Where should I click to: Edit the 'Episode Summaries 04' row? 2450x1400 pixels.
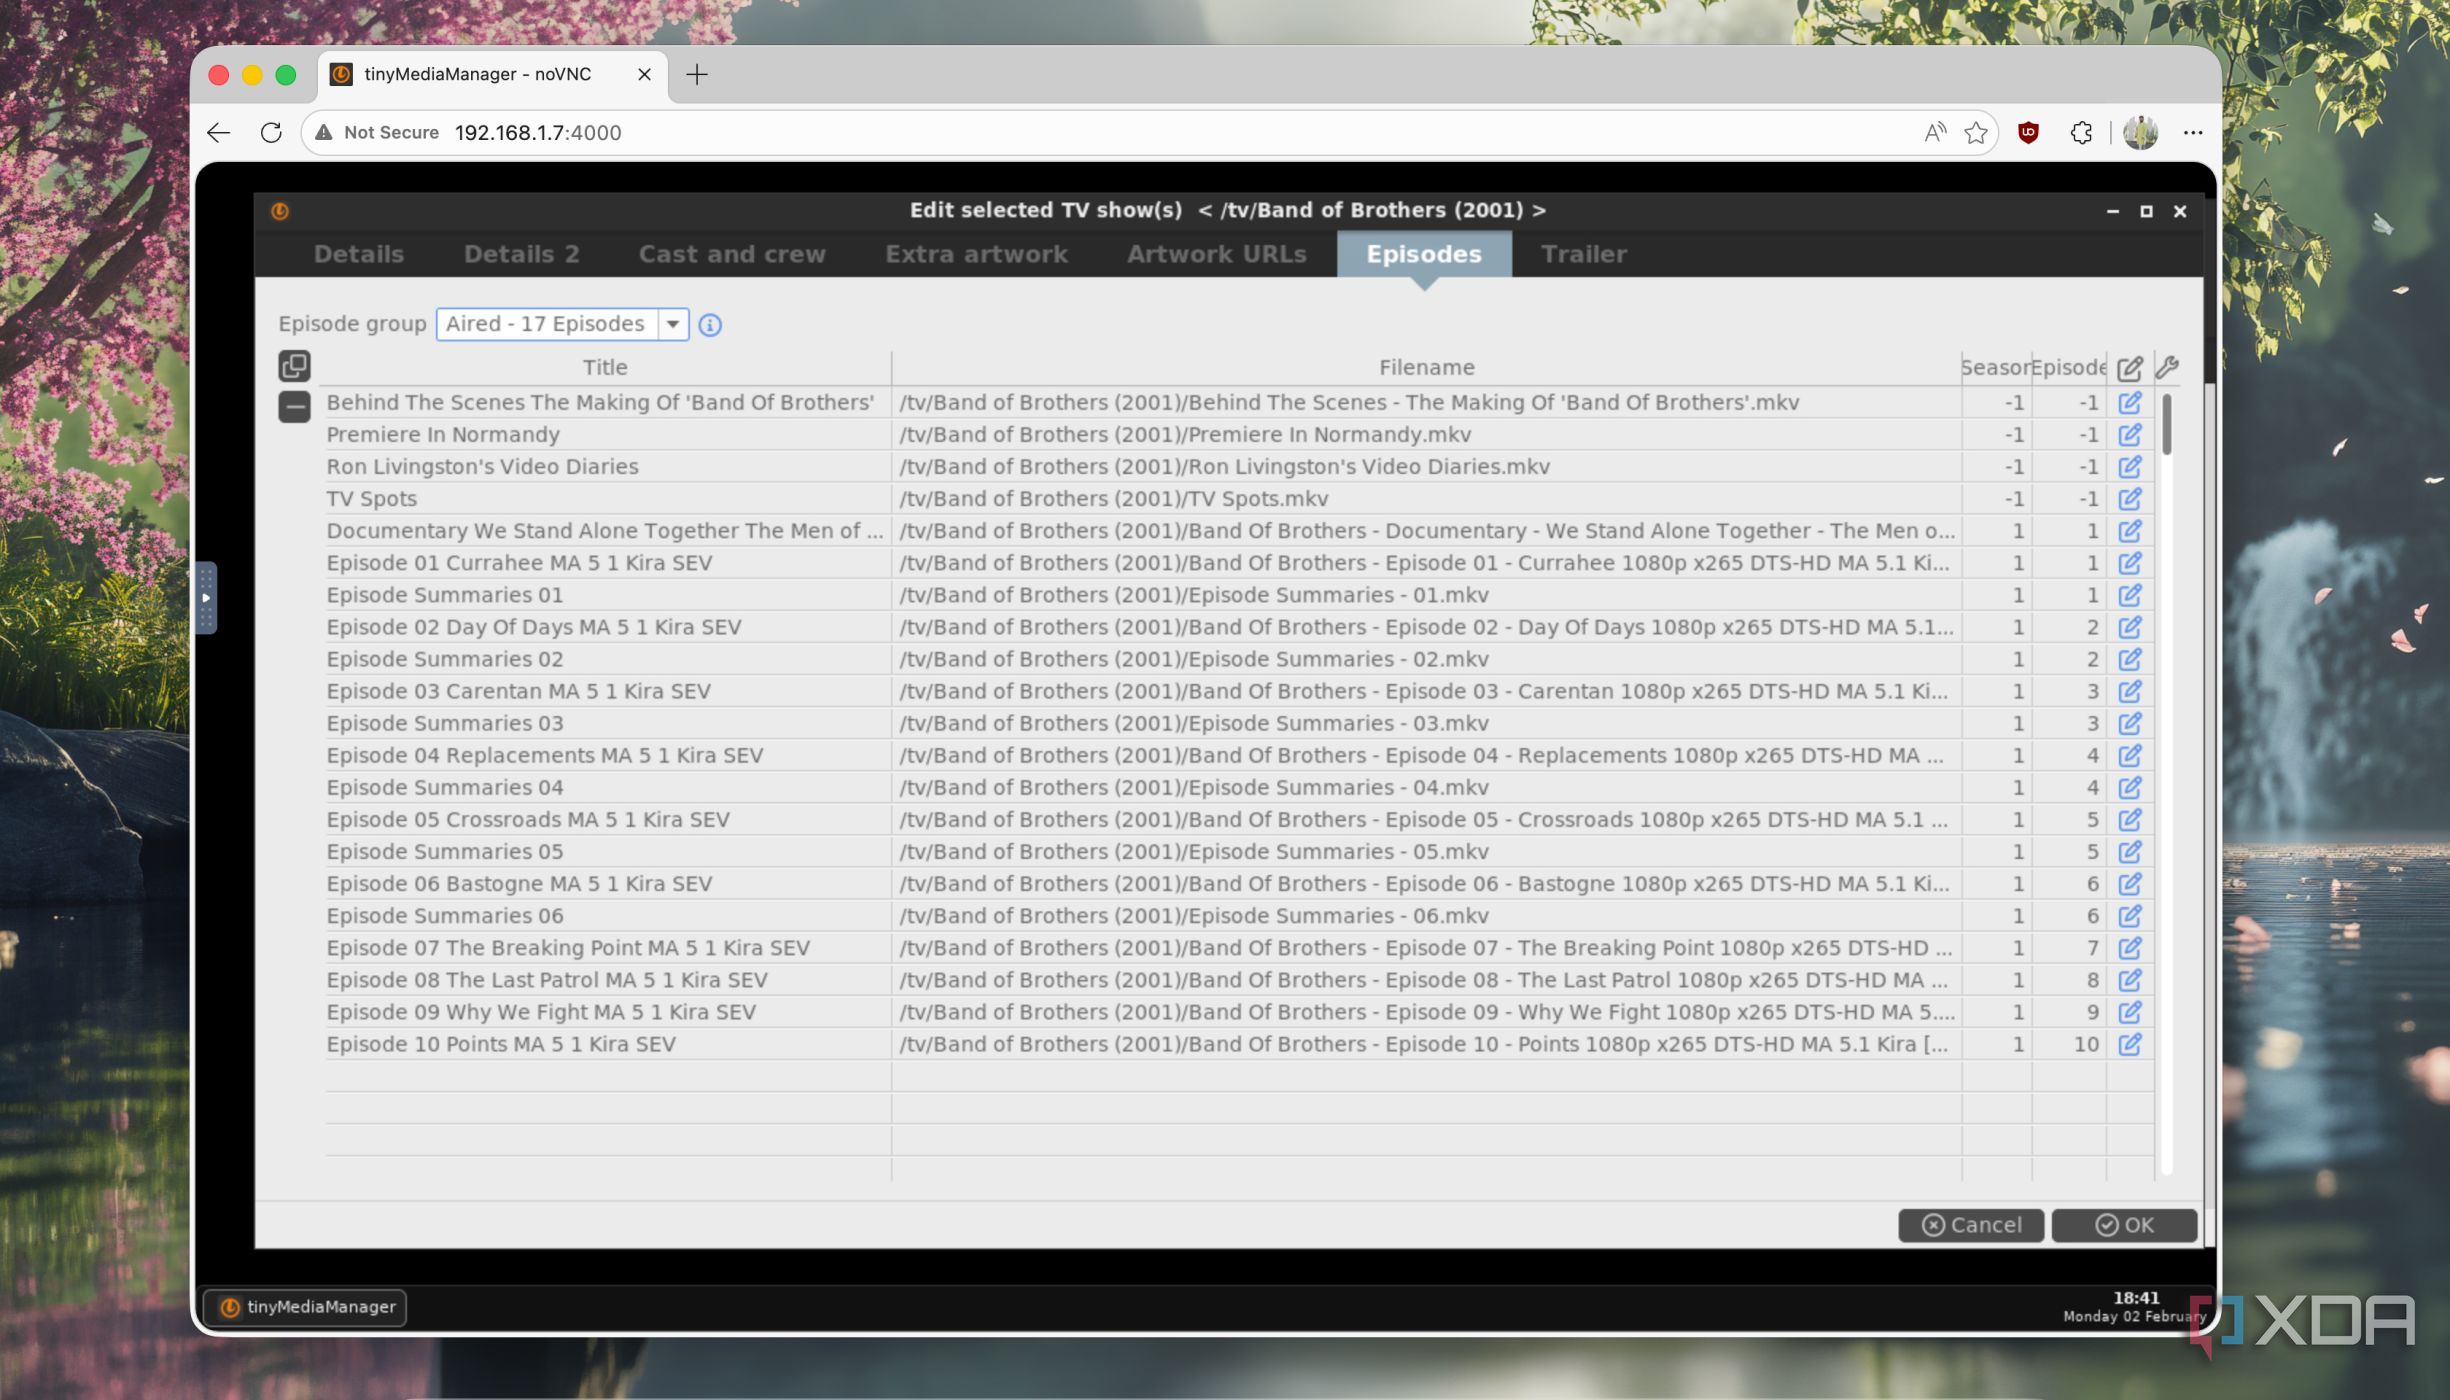coord(2130,788)
